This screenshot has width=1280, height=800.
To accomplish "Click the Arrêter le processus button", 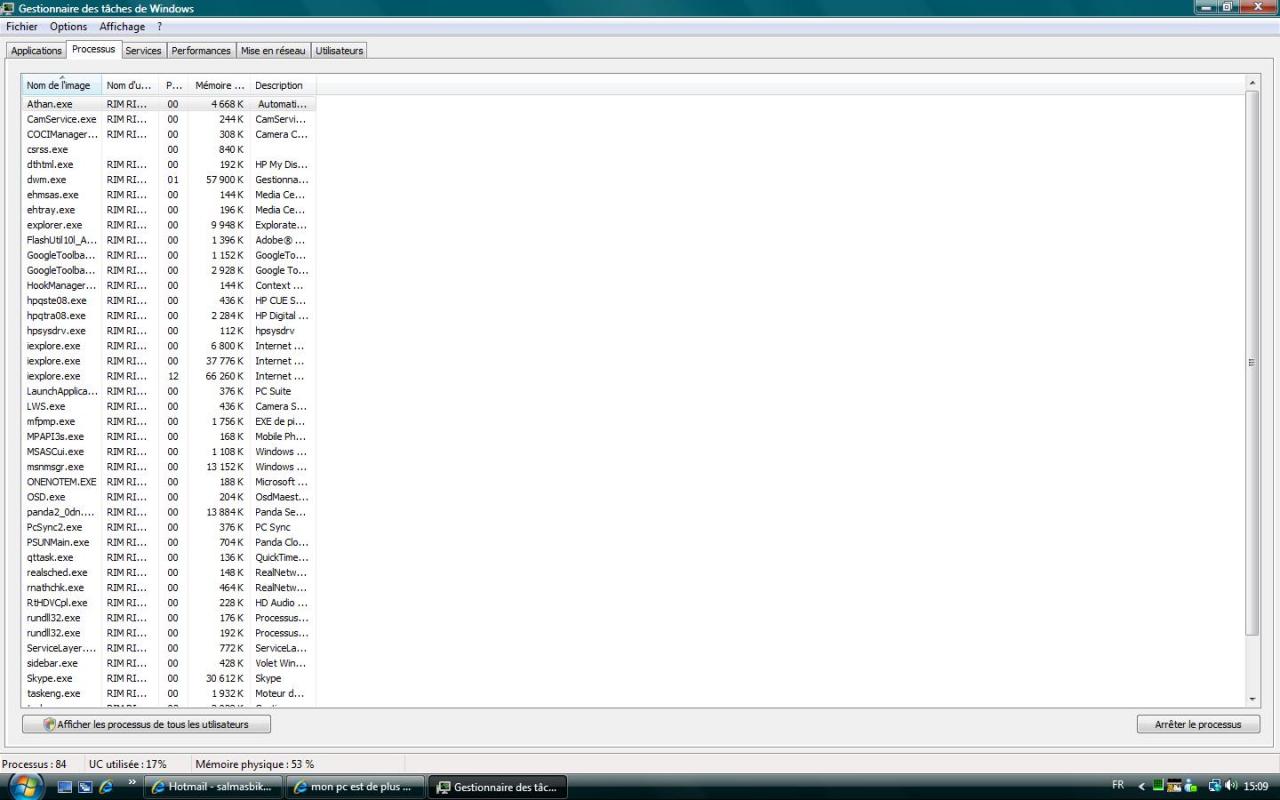I will pyautogui.click(x=1198, y=724).
